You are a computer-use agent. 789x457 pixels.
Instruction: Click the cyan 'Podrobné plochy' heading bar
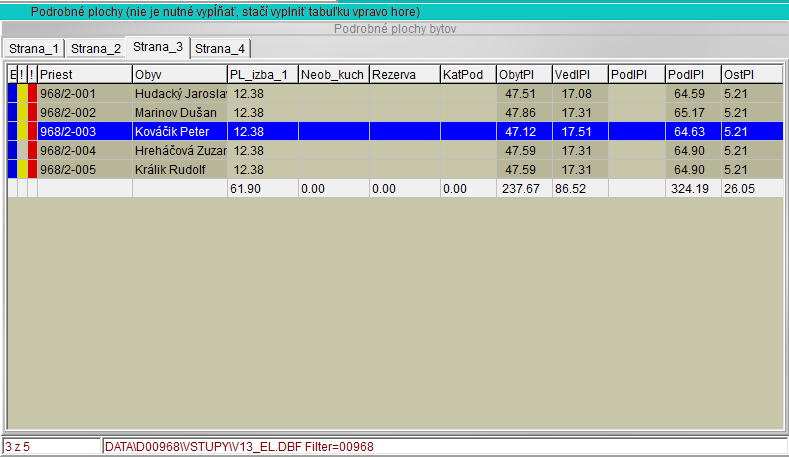(394, 12)
